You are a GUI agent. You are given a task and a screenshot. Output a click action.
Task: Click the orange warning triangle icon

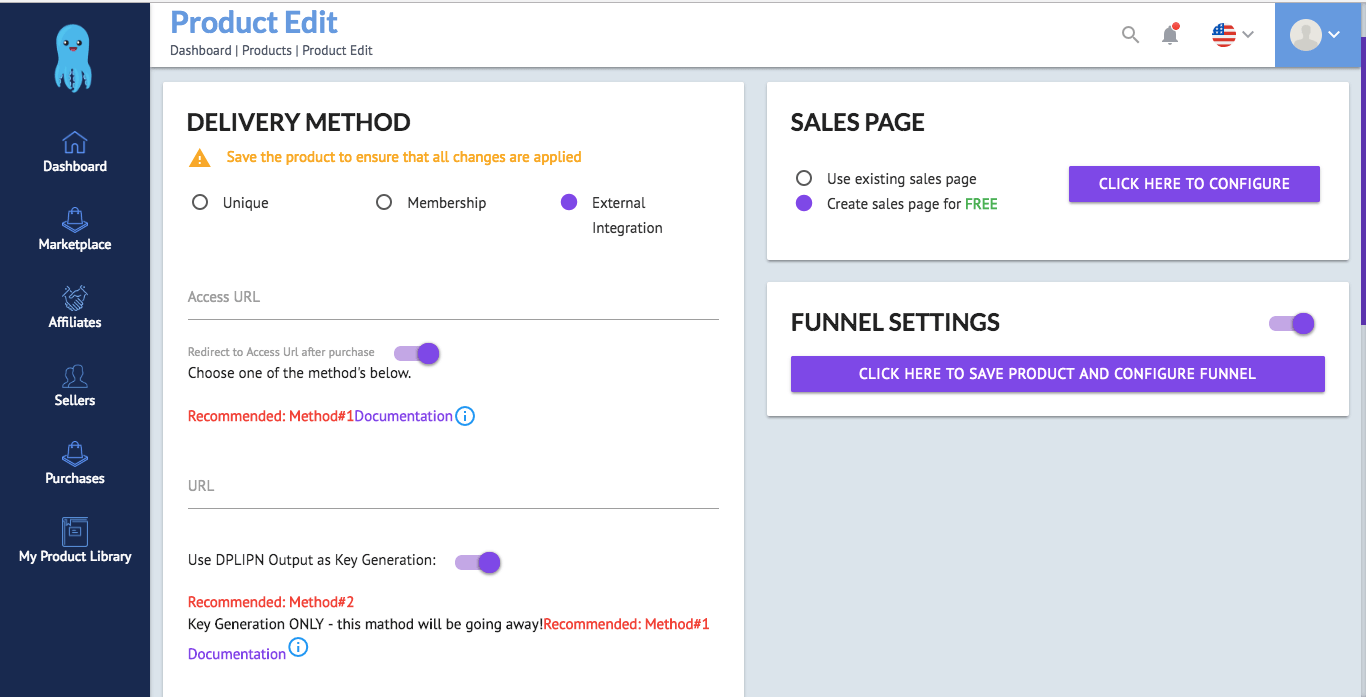point(200,158)
